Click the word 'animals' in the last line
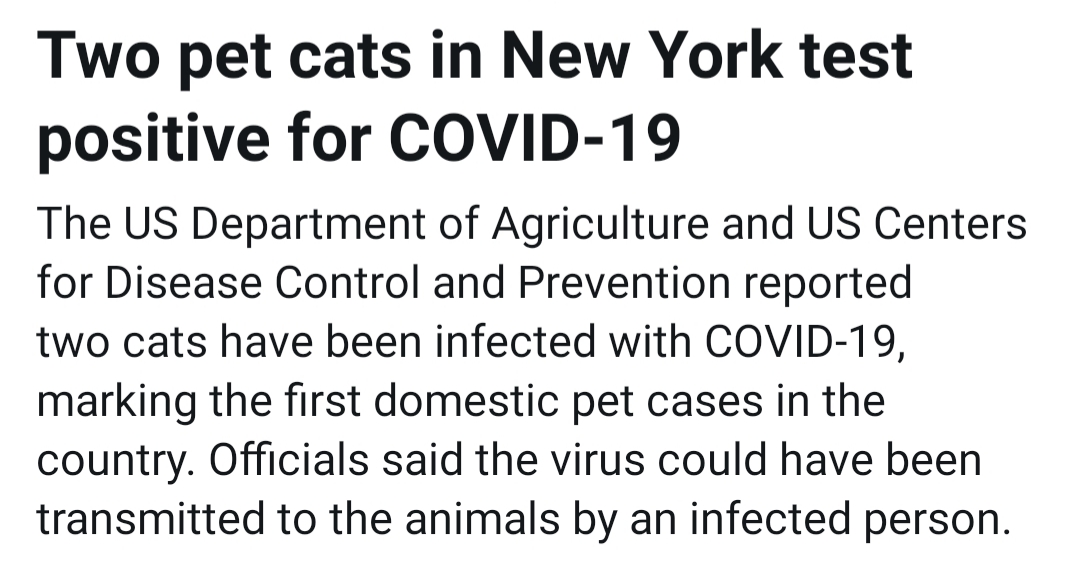The image size is (1080, 571). (x=482, y=520)
